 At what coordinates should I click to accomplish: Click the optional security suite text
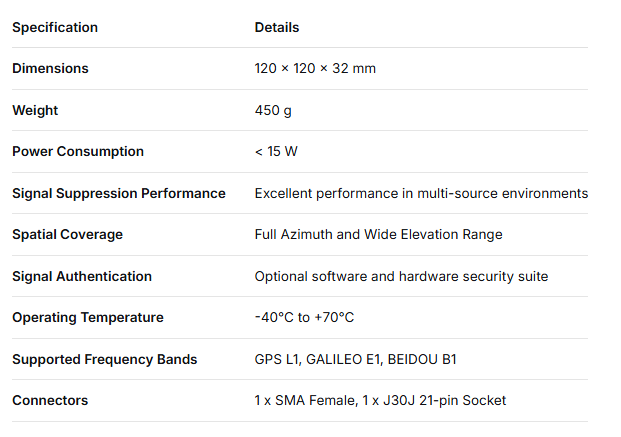401,276
